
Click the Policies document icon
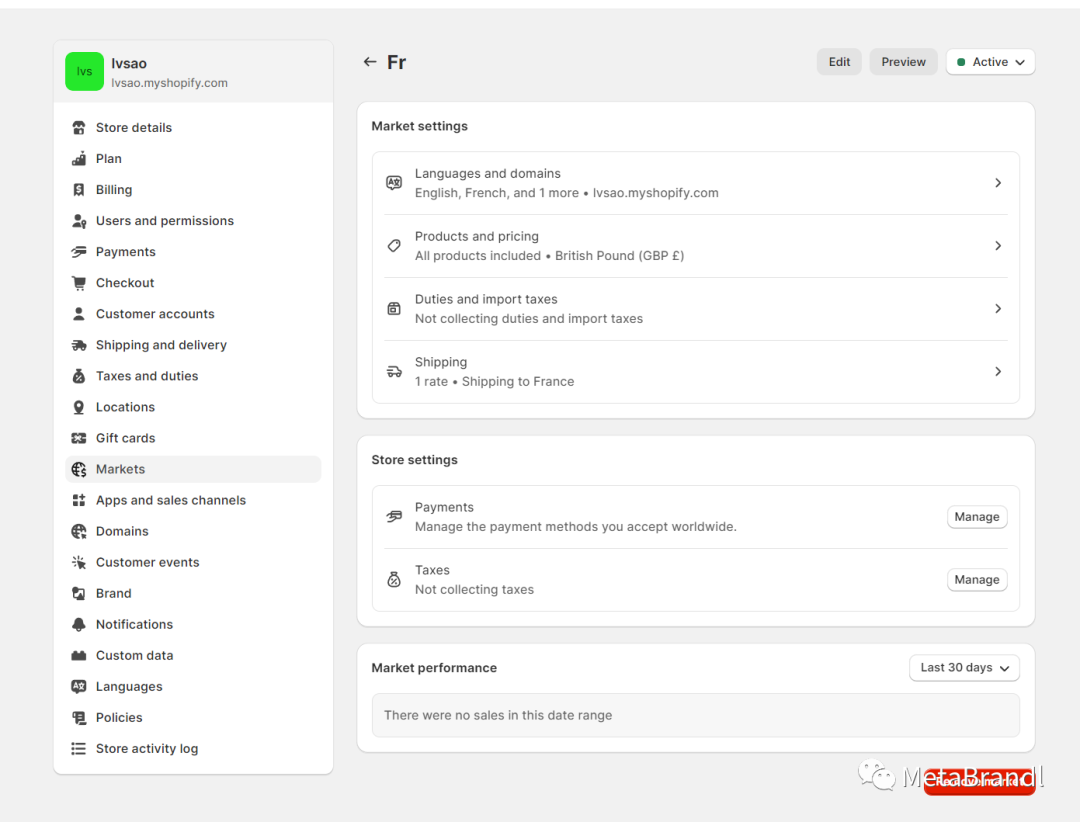pos(79,717)
